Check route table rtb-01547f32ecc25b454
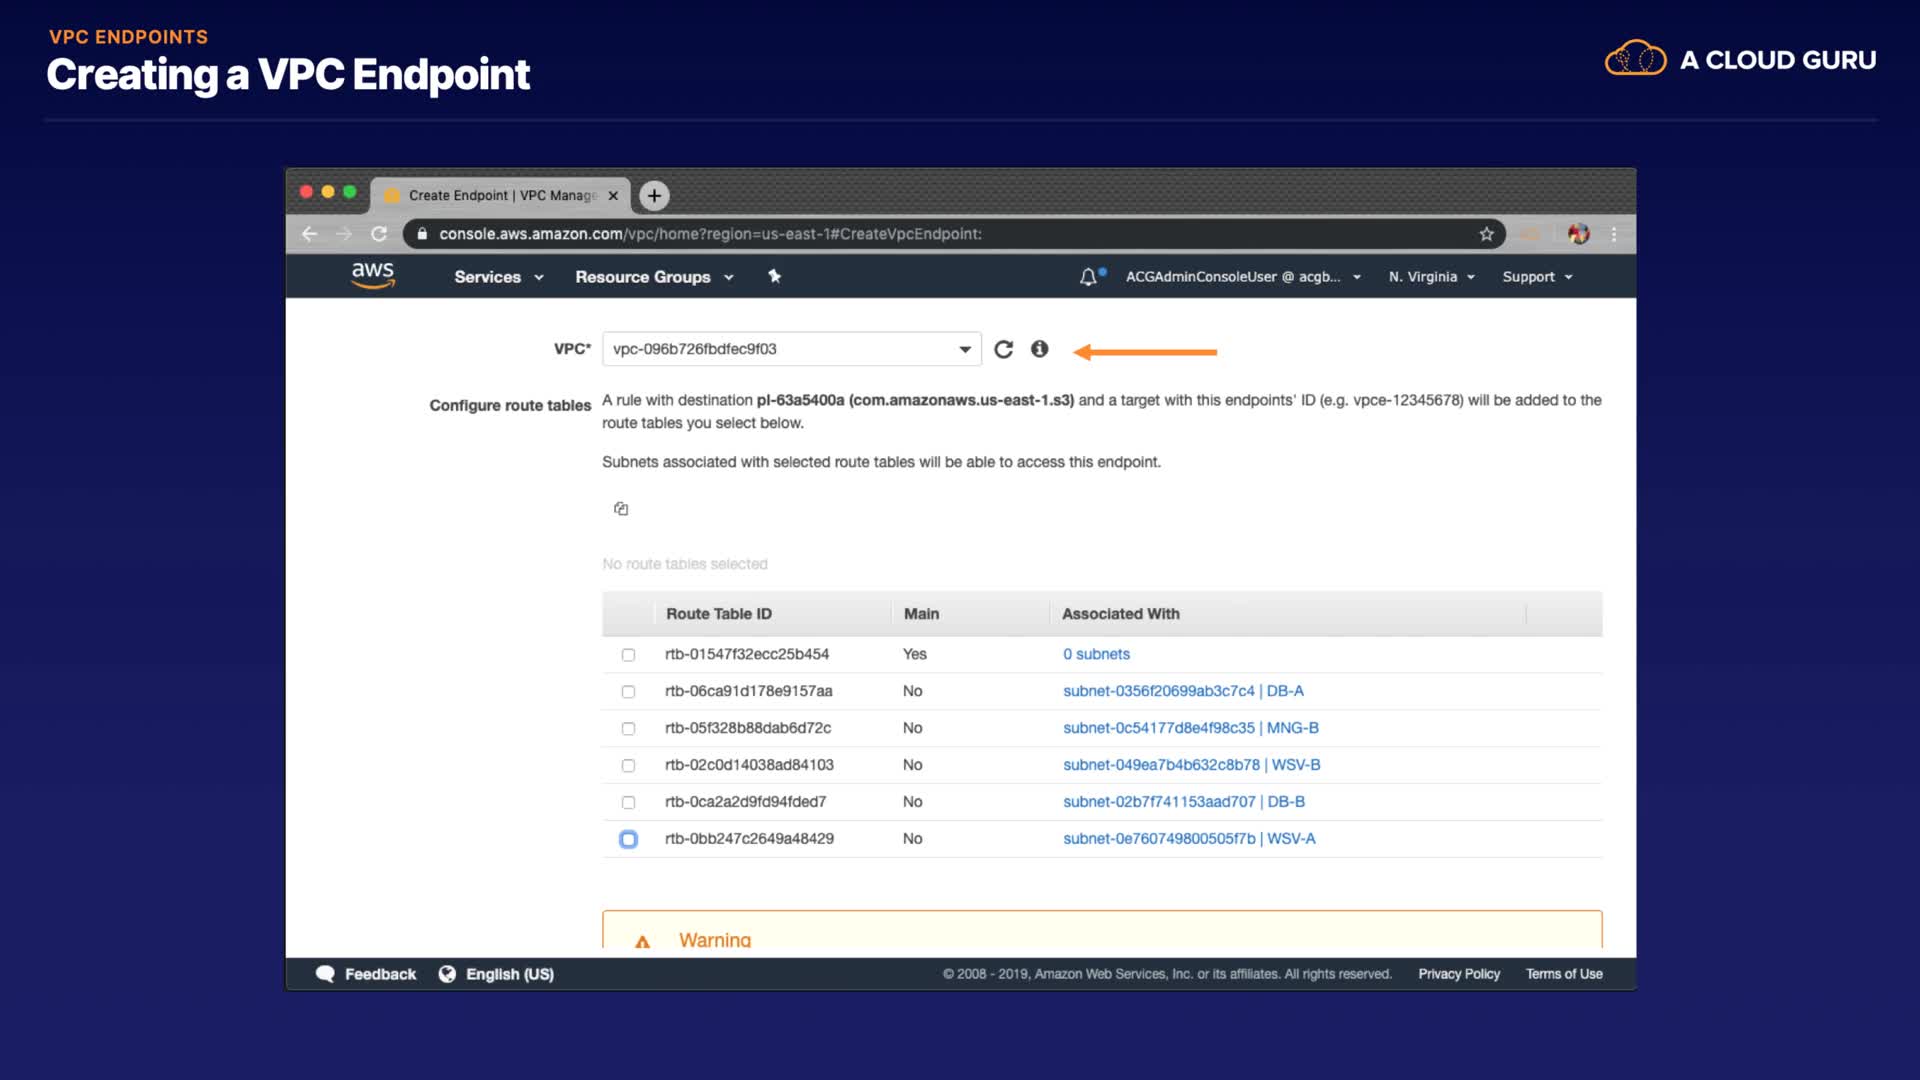The image size is (1920, 1080). pos(628,655)
